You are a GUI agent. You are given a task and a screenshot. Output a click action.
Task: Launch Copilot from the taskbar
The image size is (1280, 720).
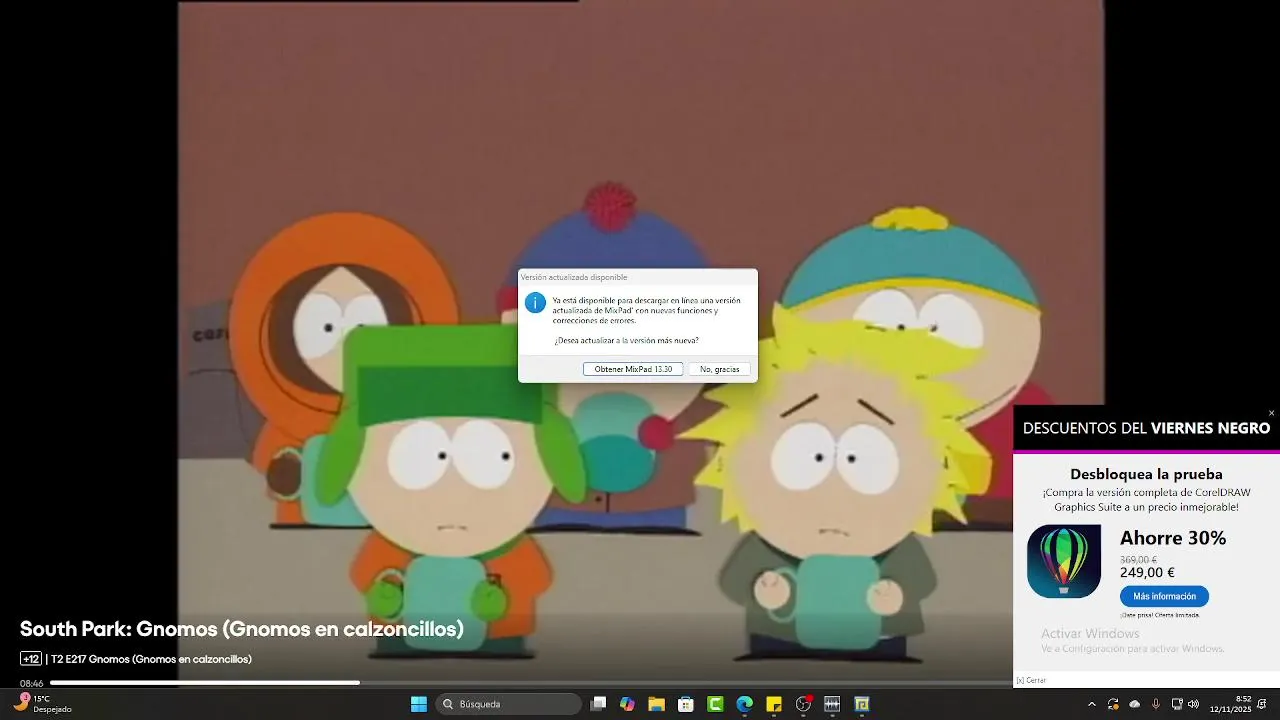coord(627,704)
